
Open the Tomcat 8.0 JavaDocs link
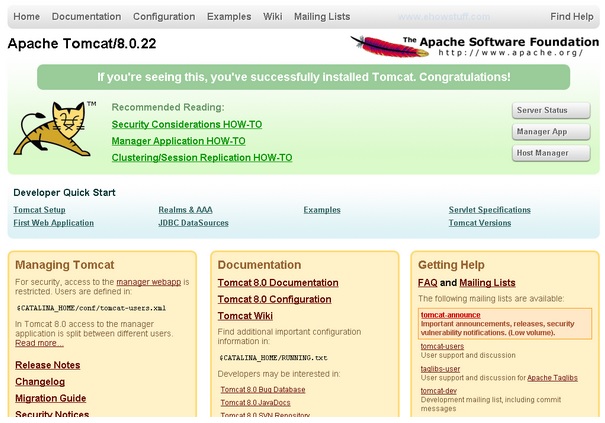255,403
